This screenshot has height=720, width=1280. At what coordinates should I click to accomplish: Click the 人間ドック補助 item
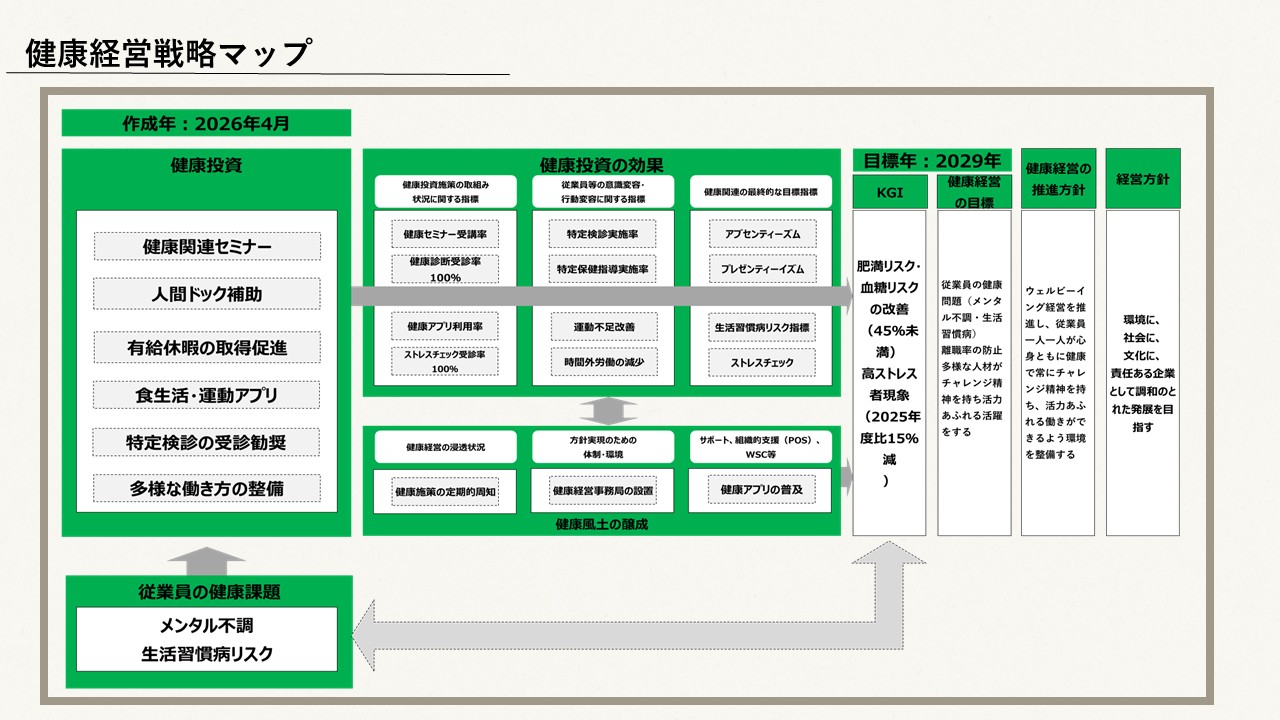tap(207, 294)
